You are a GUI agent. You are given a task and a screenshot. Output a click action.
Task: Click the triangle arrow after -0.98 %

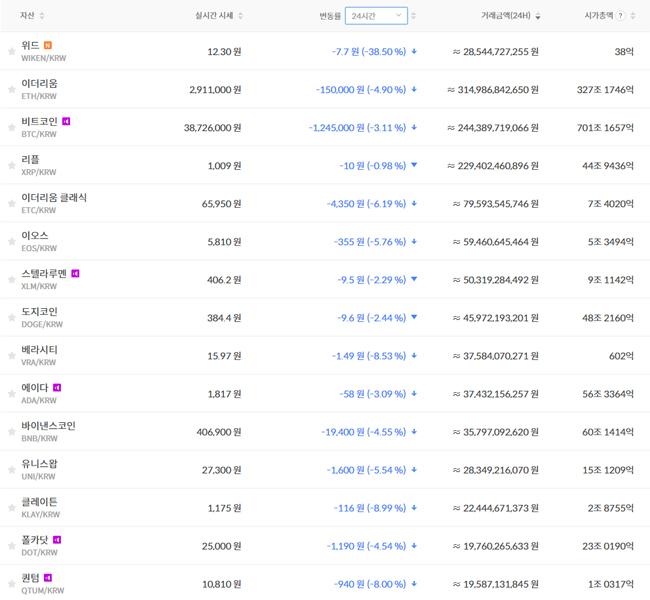[x=414, y=165]
